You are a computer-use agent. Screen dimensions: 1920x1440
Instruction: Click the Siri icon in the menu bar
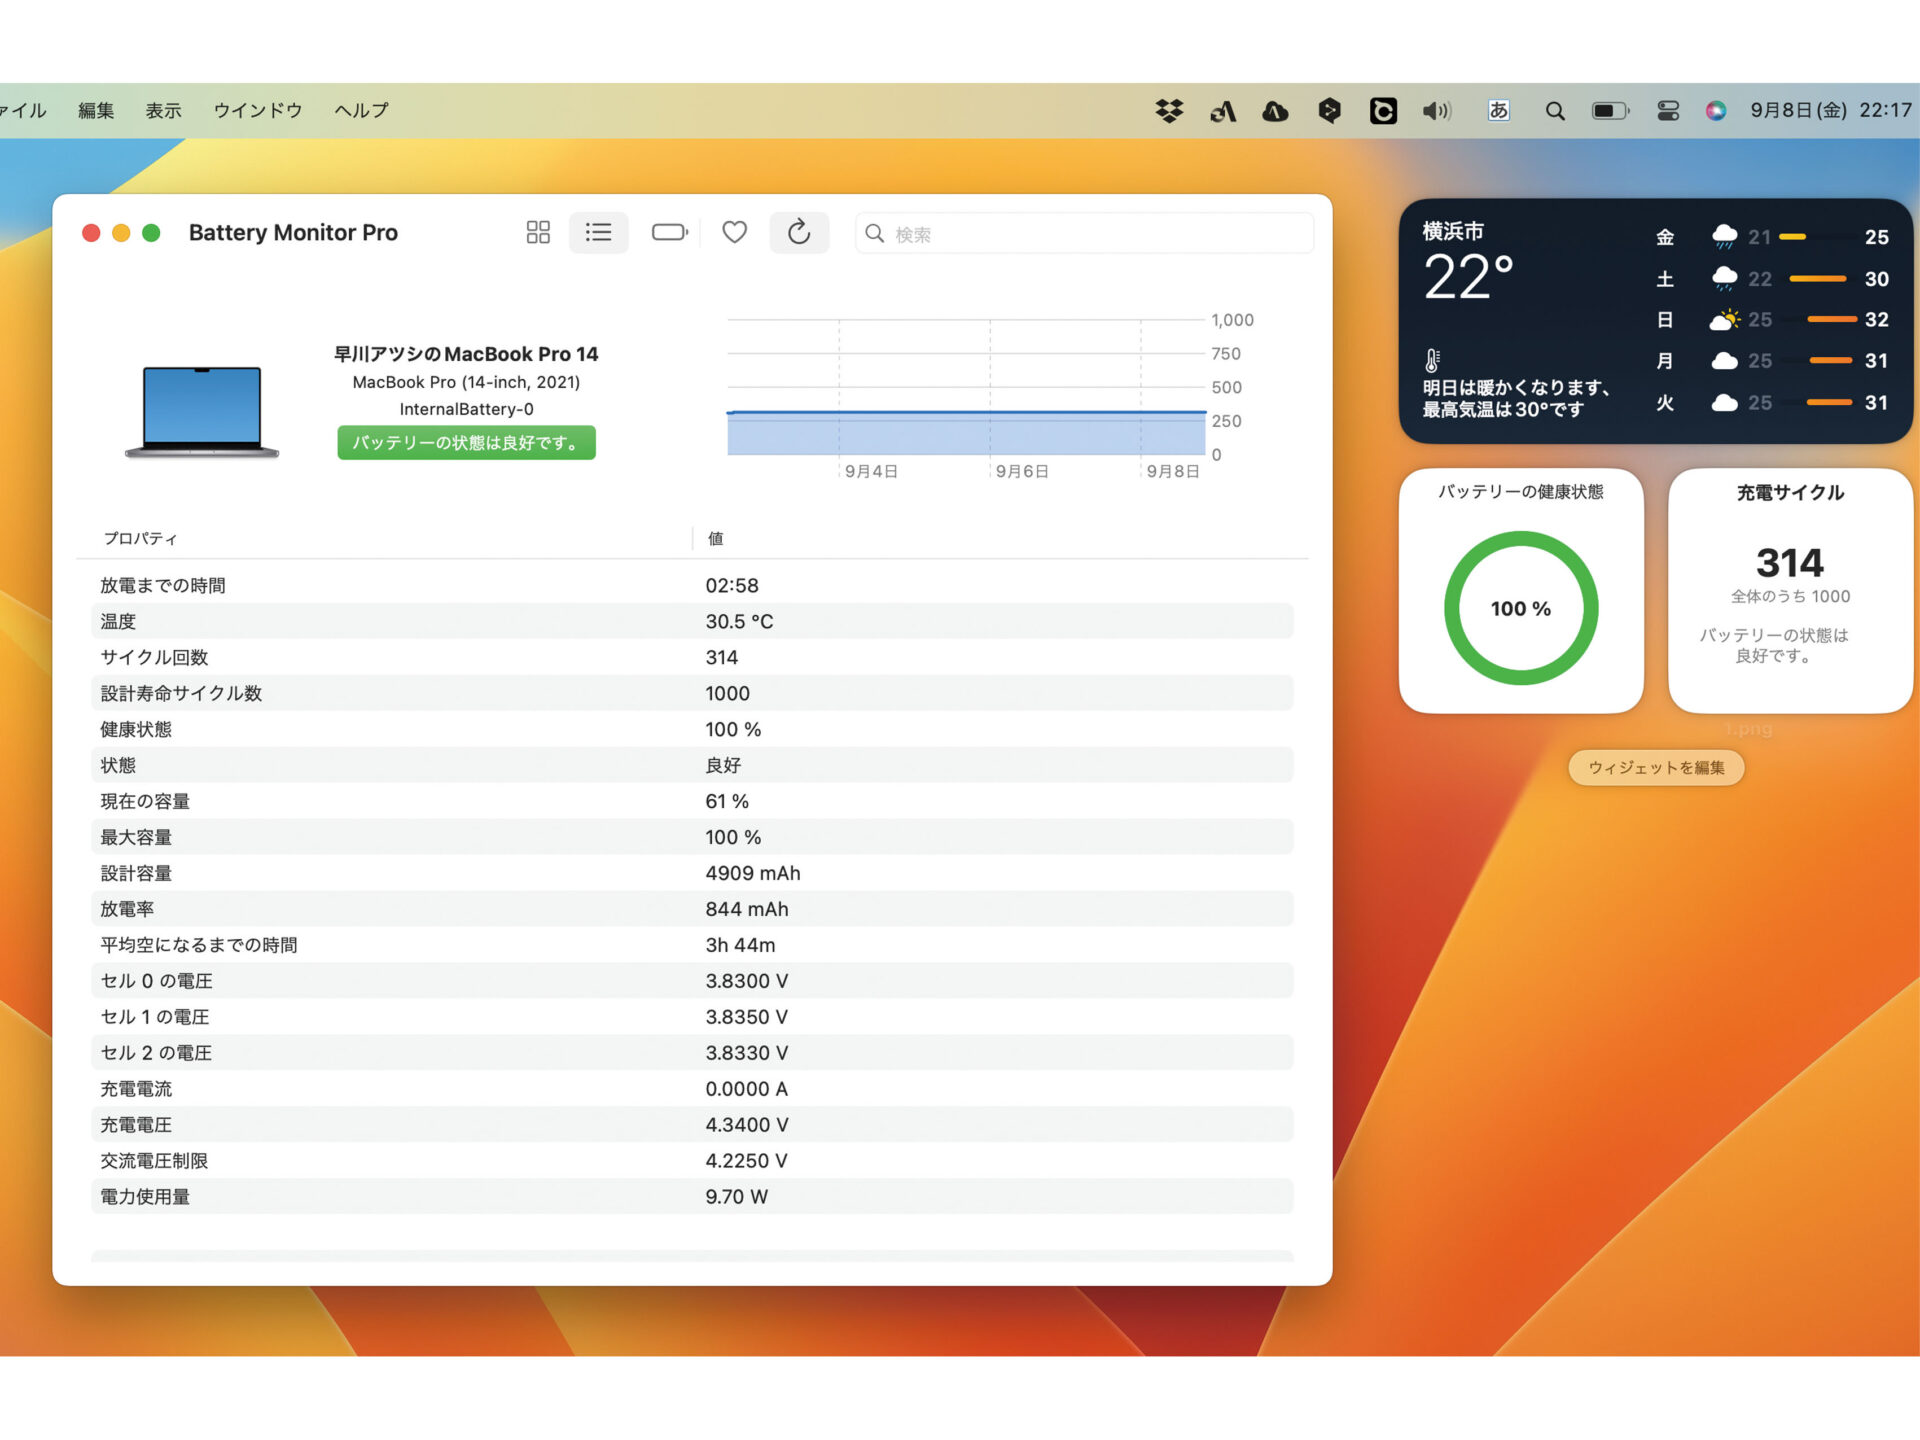1716,111
